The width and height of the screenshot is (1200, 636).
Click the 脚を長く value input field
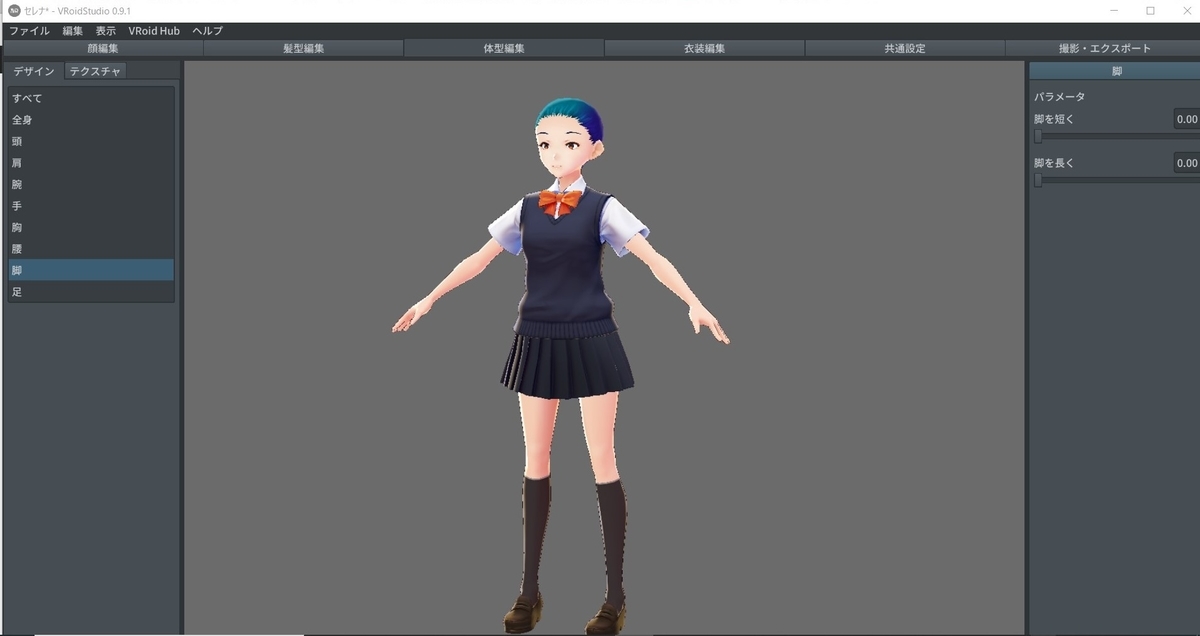coord(1186,162)
